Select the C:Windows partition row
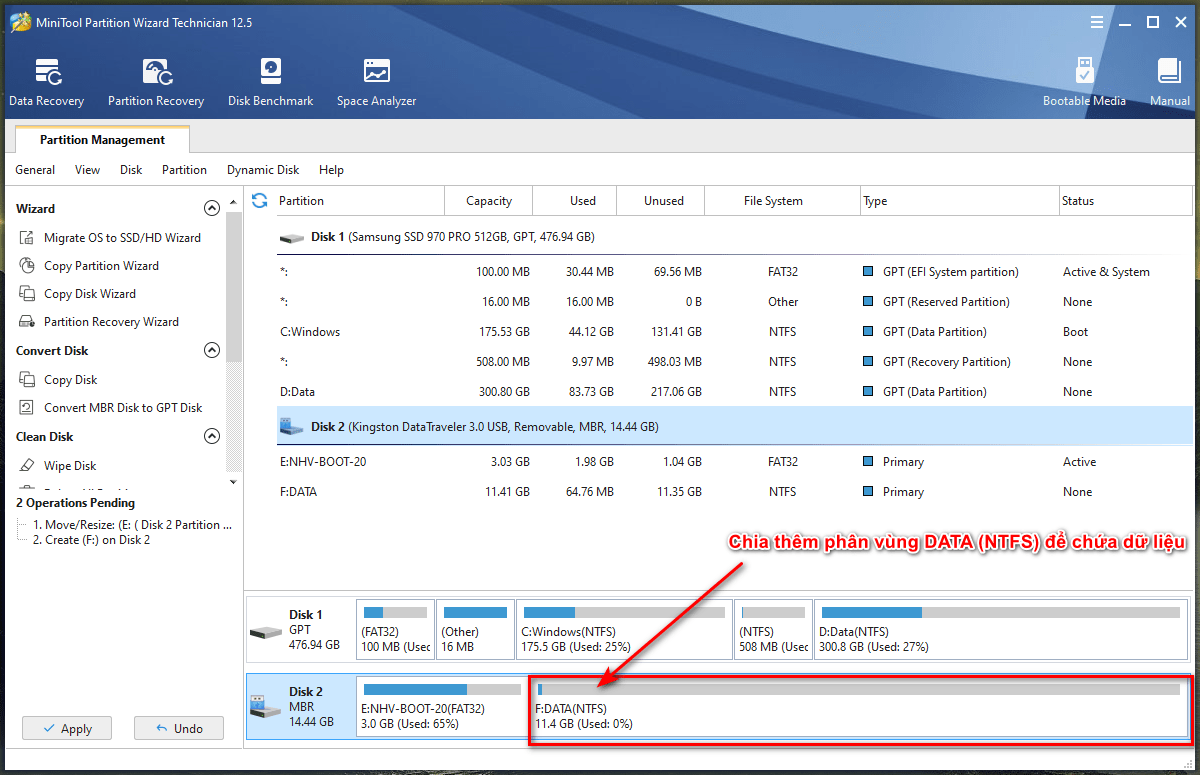Screen dimensions: 1200x775 coord(735,332)
